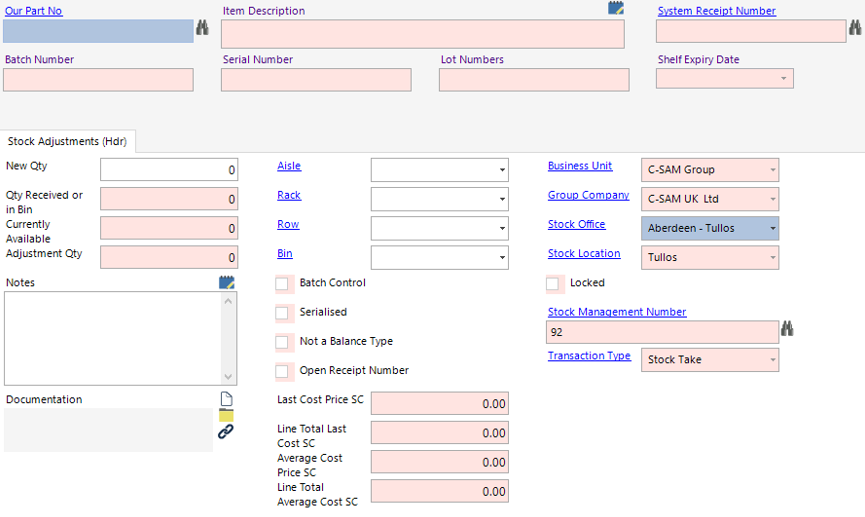This screenshot has width=865, height=517.
Task: Click binoculars icon beside Stock Management Number
Action: pos(788,329)
